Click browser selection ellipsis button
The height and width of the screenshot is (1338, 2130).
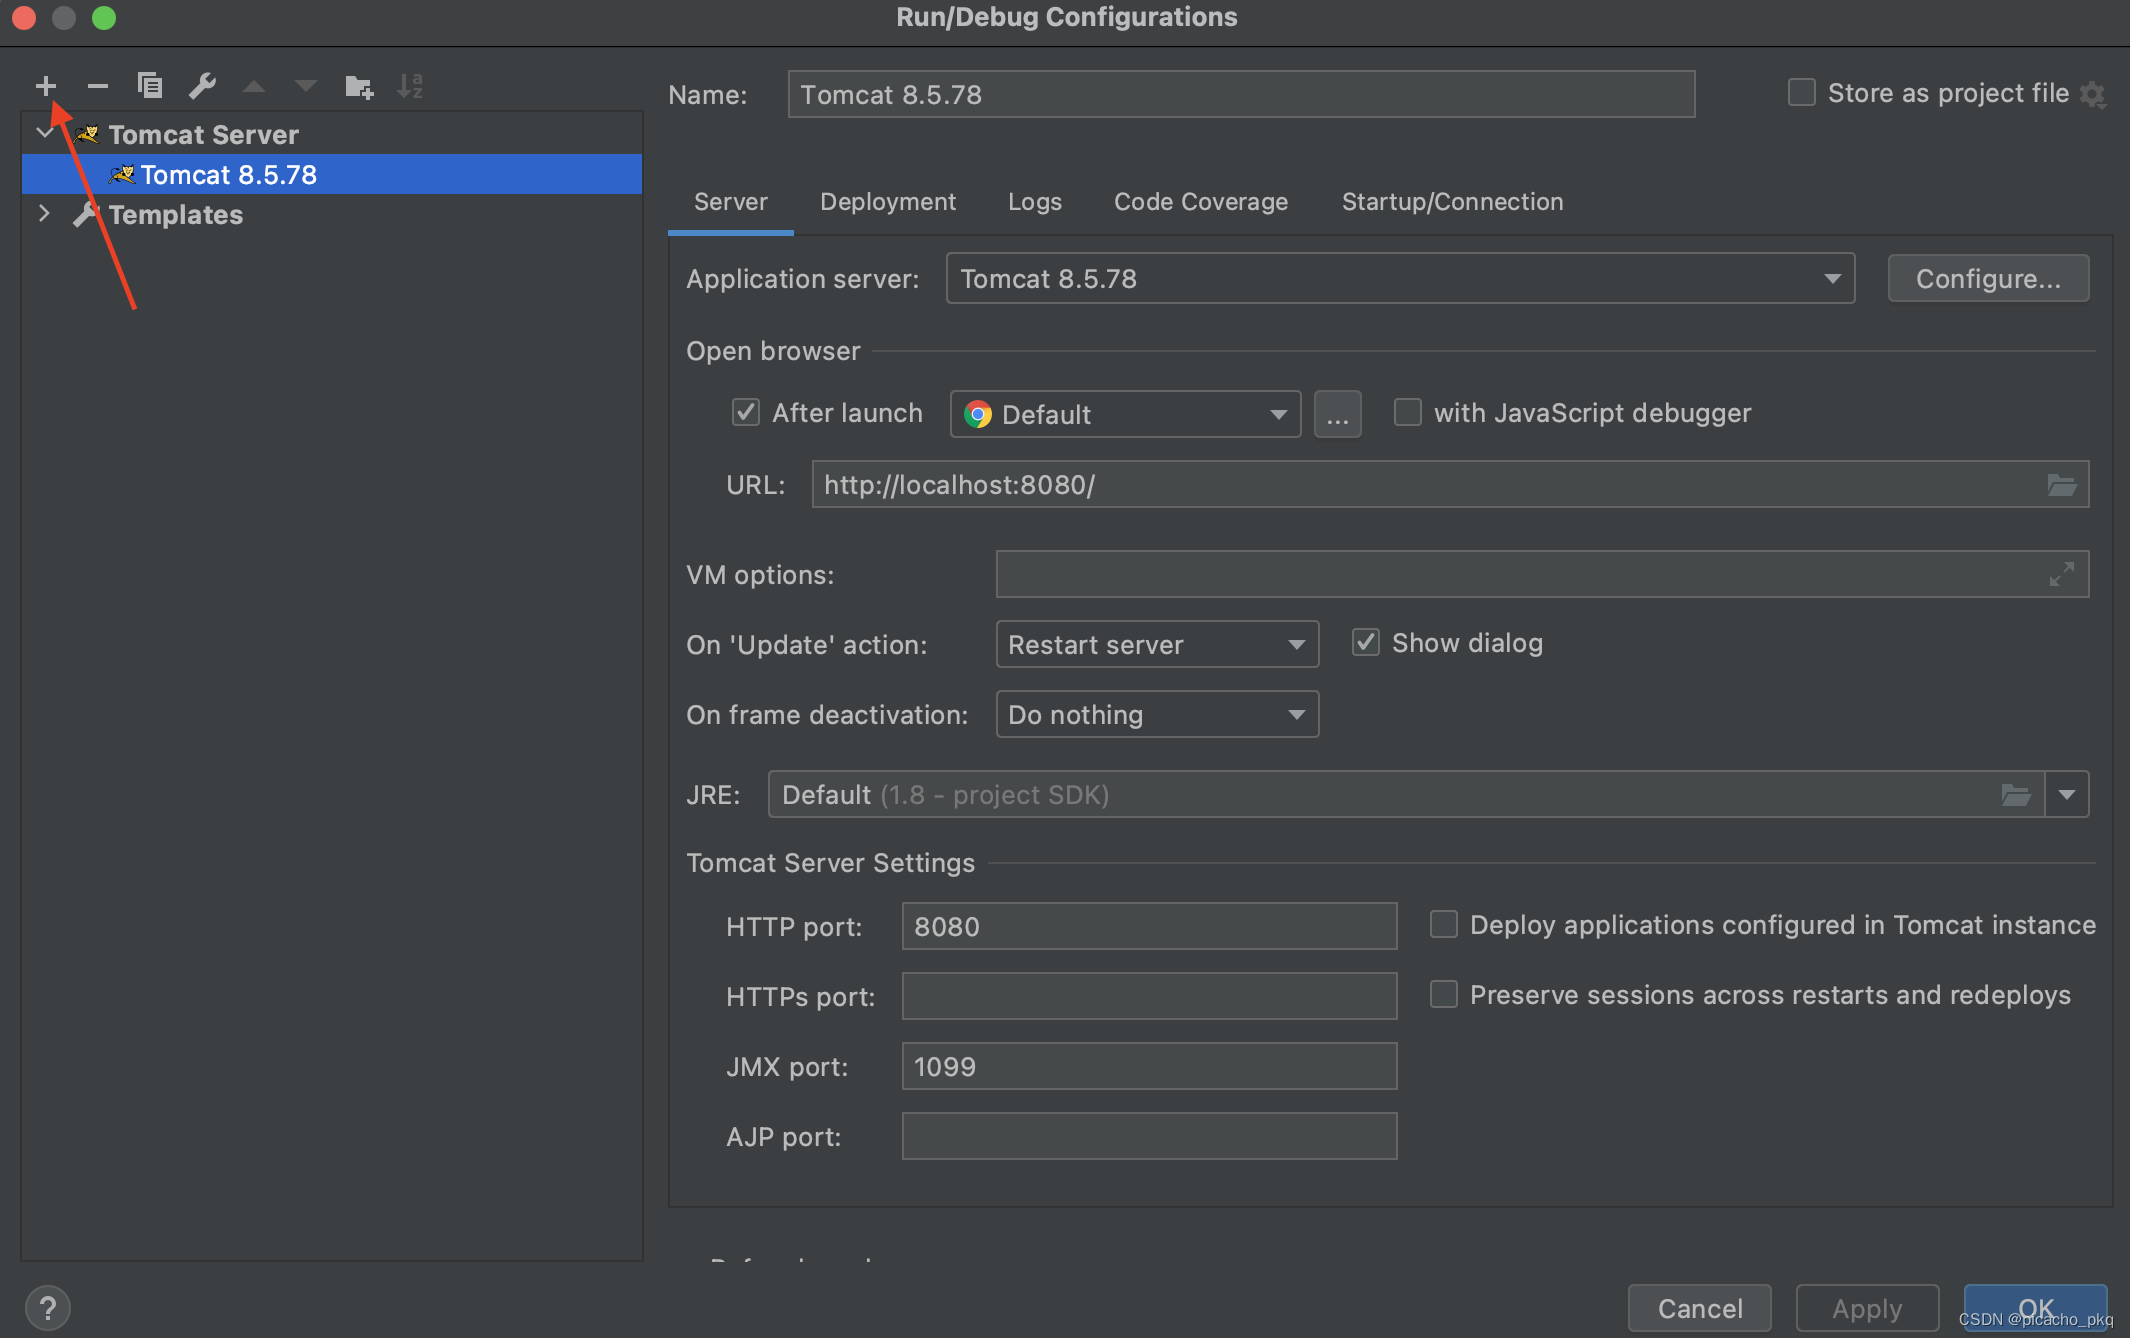(x=1337, y=414)
